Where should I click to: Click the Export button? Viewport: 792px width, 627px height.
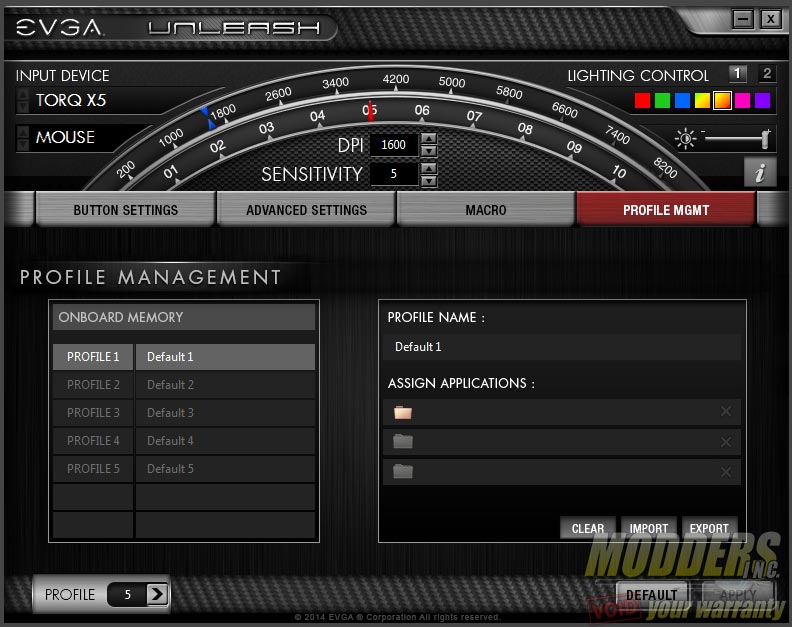[709, 528]
